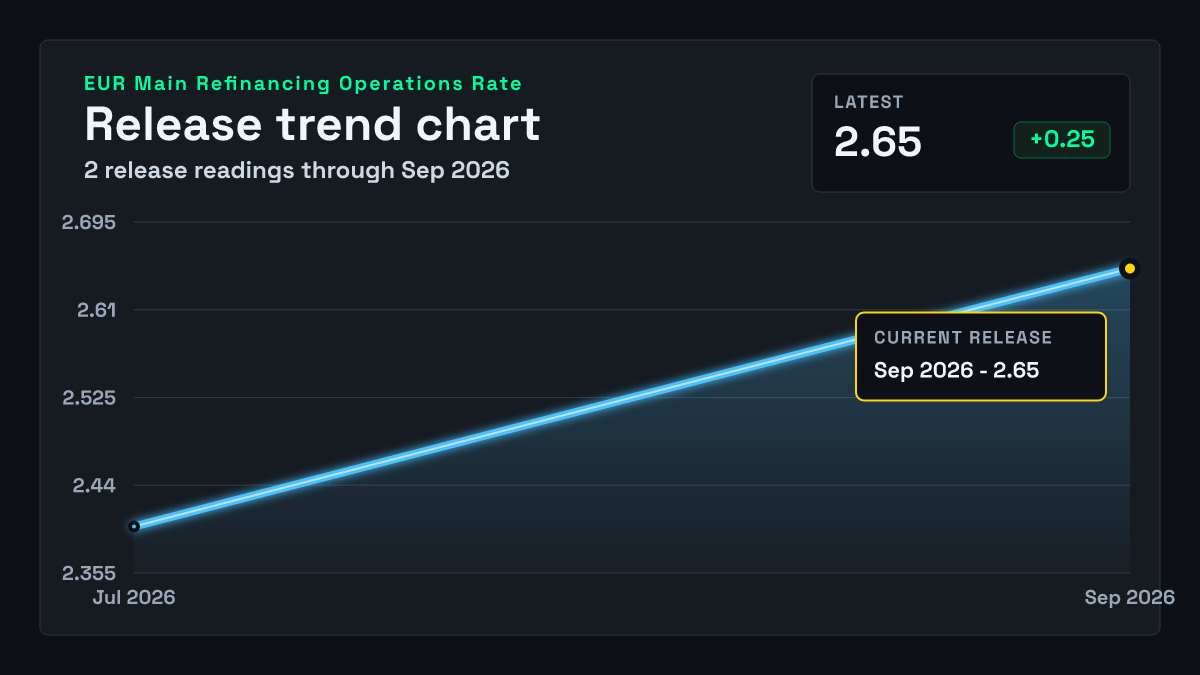Click the Jul 2026 starting data point
This screenshot has height=675, width=1200.
click(x=134, y=526)
